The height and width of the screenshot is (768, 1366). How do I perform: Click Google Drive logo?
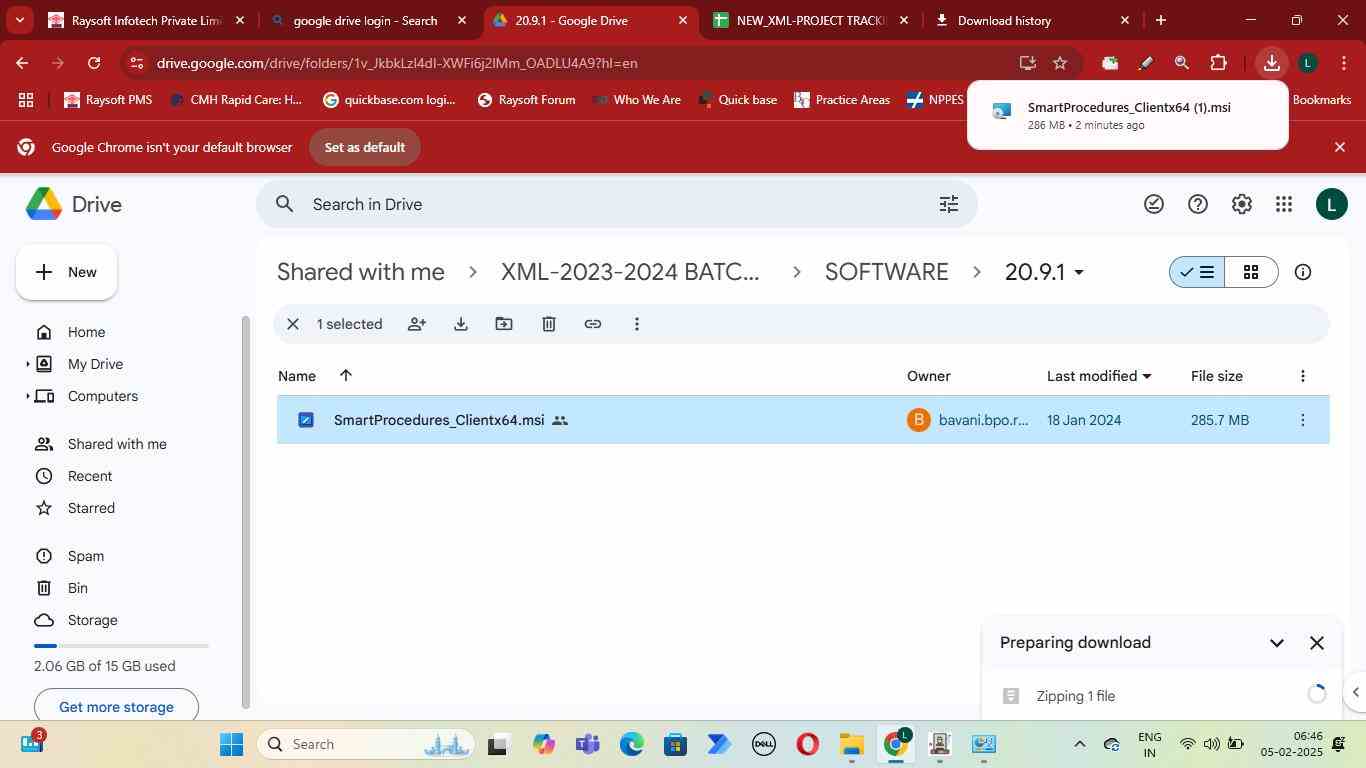point(74,204)
